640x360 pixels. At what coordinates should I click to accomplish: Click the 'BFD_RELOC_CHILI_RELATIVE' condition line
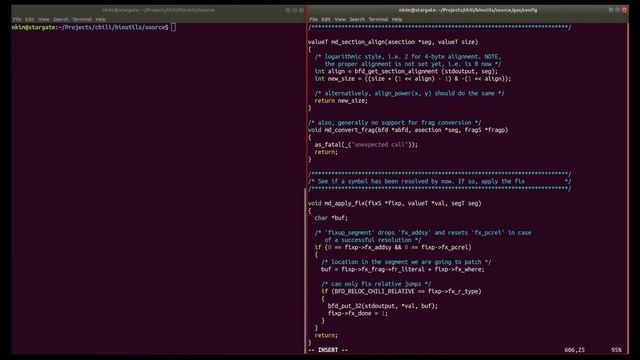(401, 291)
